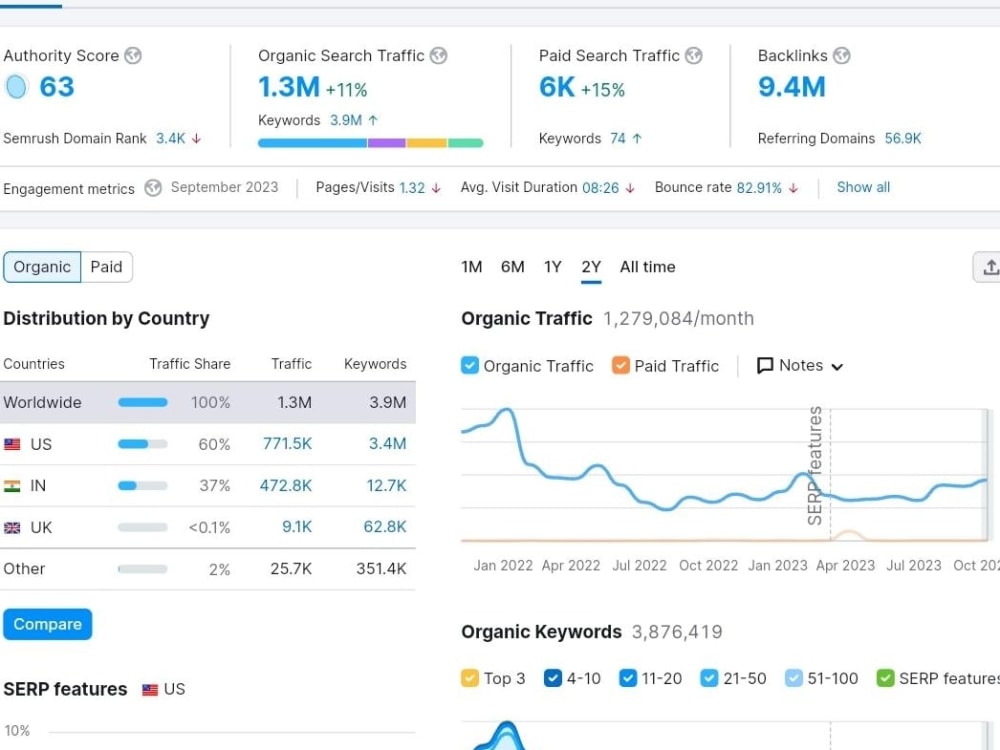Click blue segment of keywords distribution bar
This screenshot has width=1000, height=750.
point(312,143)
